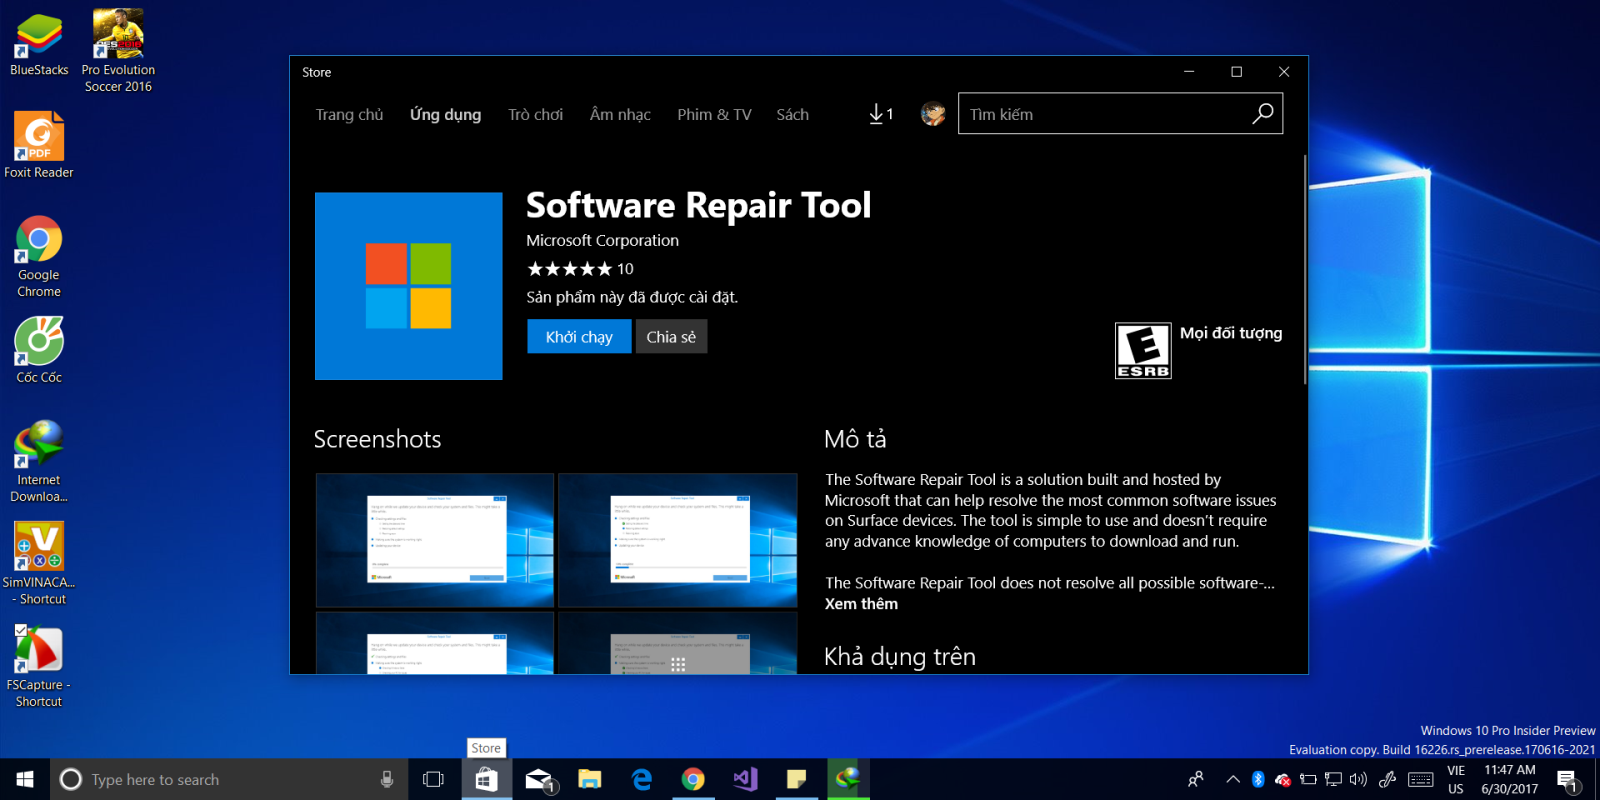
Task: Select SimVINACA Shortcut desktop icon
Action: [x=39, y=563]
